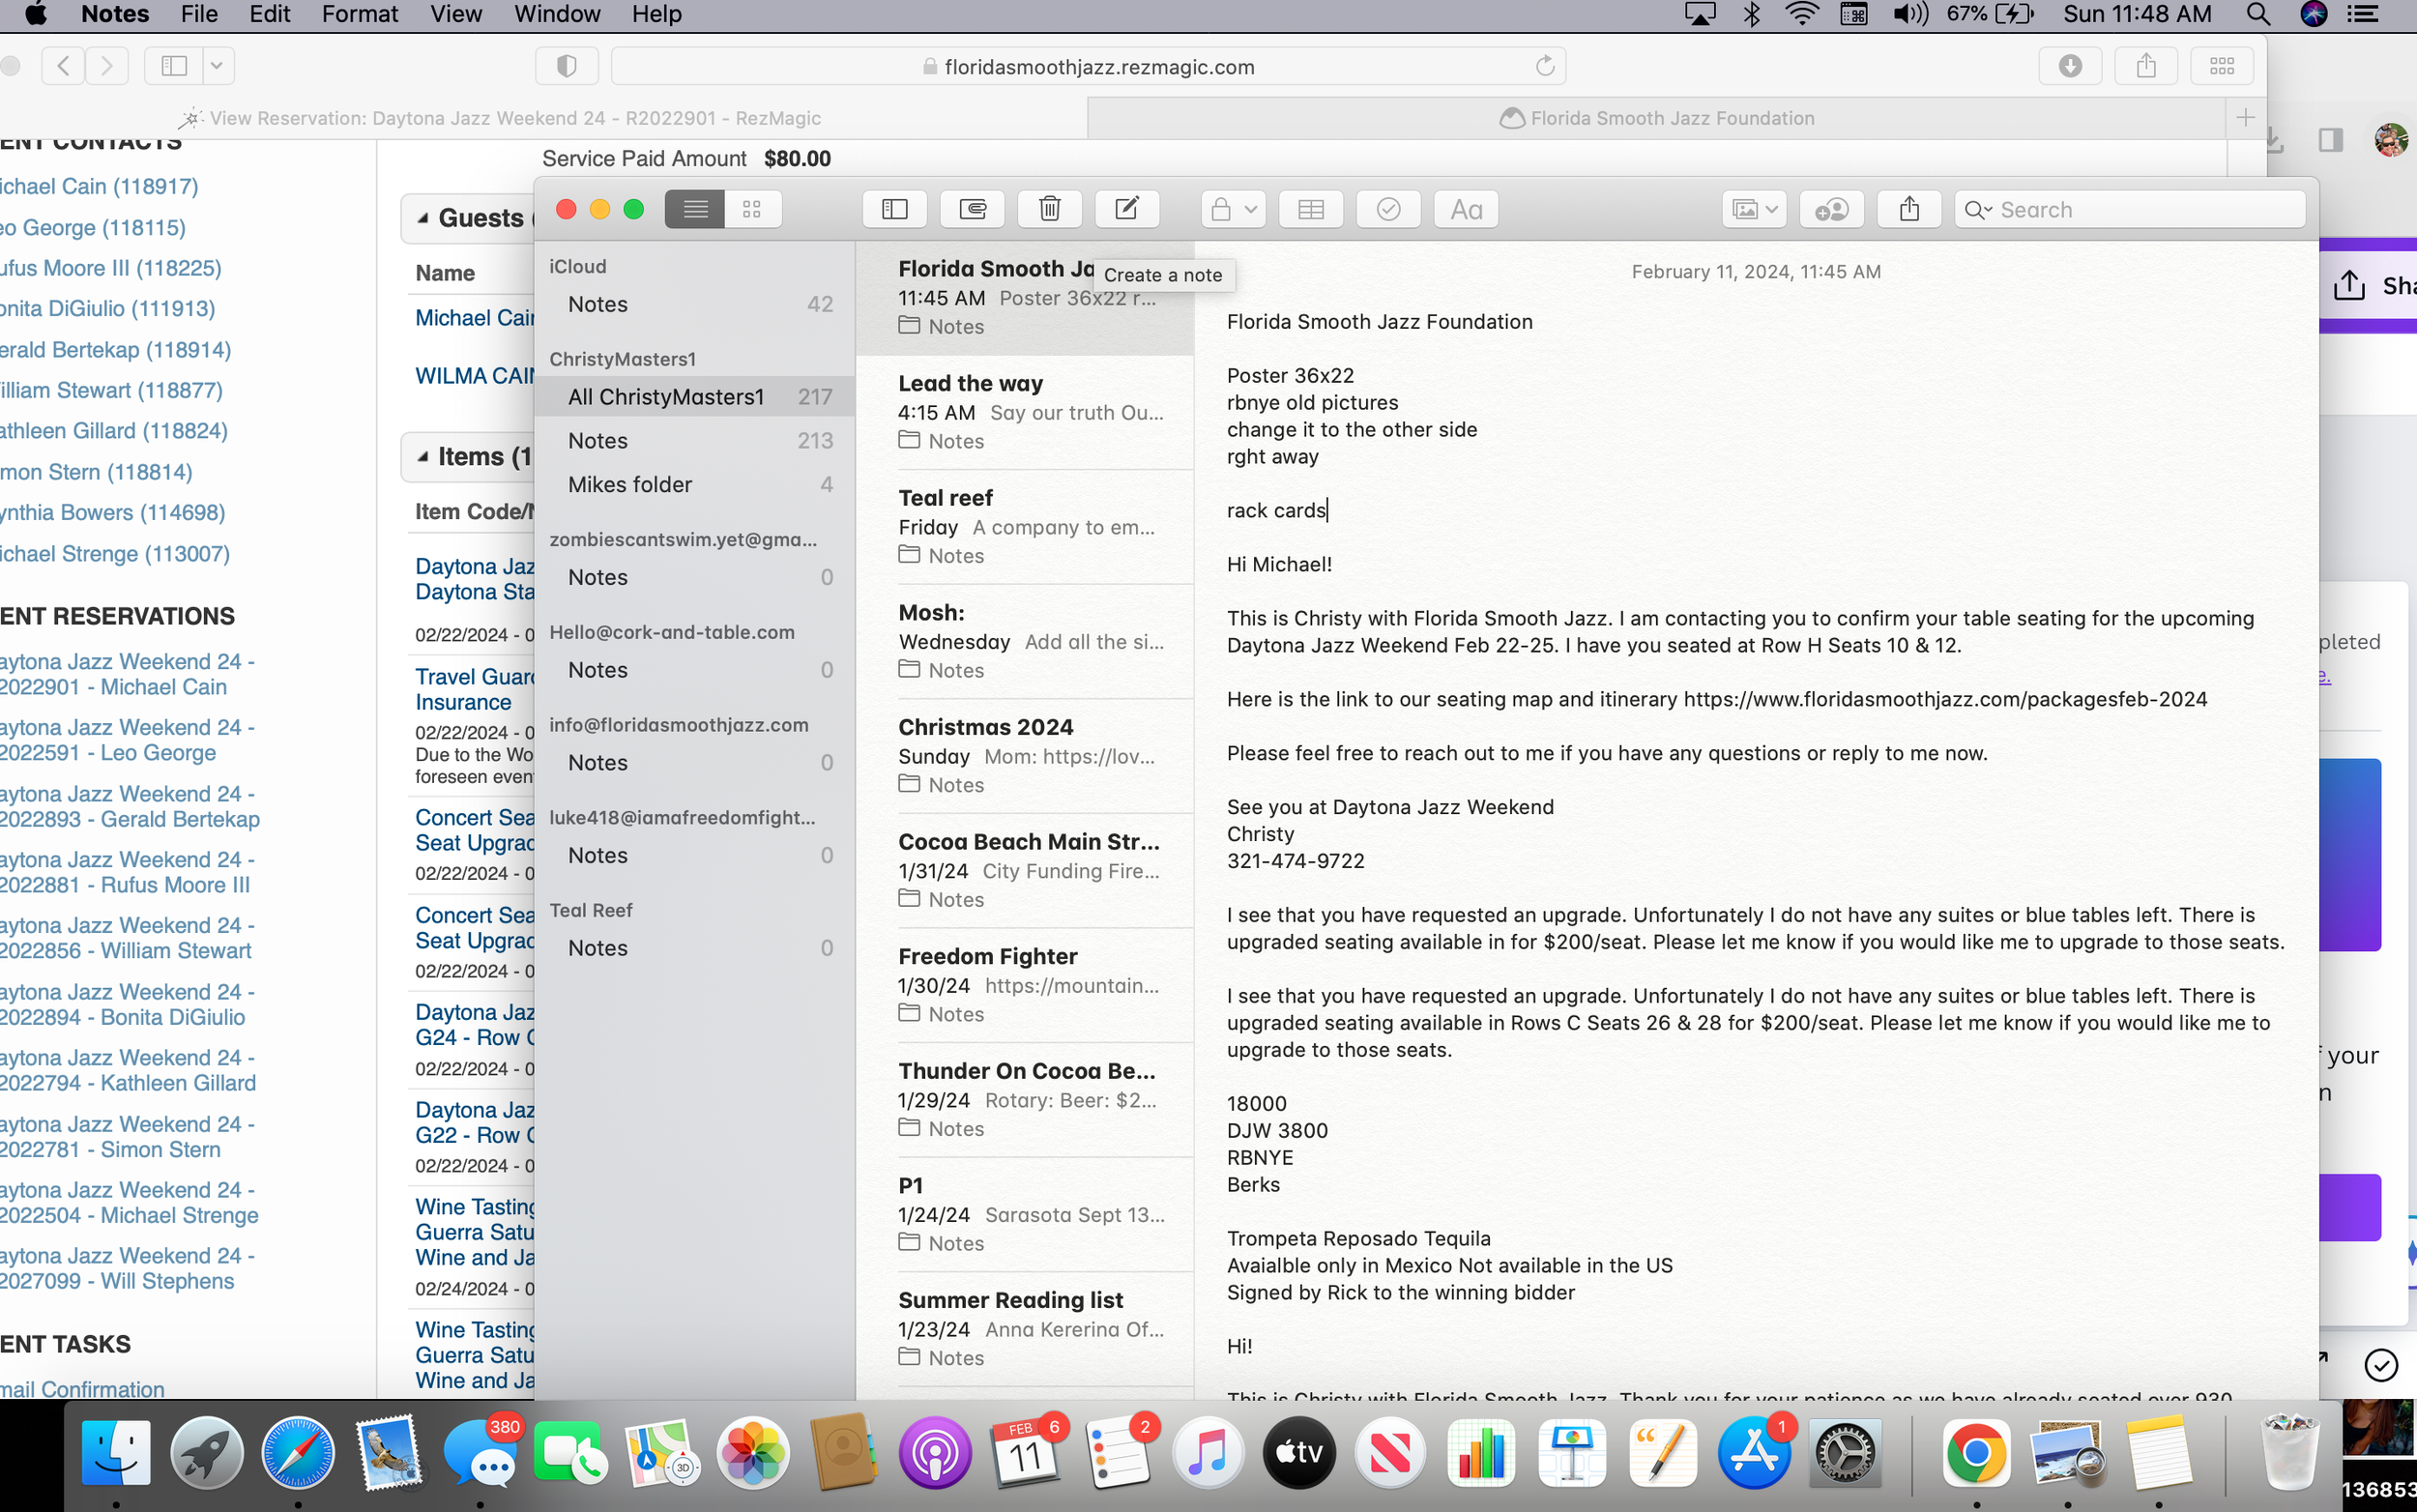Select Teal Reef account's Notes folder
Screen dimensions: 2417x1512
pos(695,948)
